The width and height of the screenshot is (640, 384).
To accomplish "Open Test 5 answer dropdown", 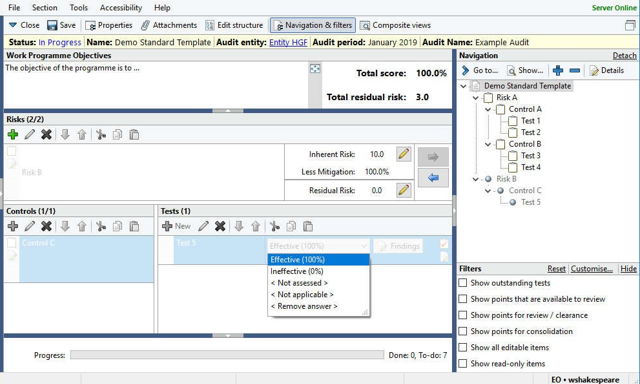I will click(318, 246).
